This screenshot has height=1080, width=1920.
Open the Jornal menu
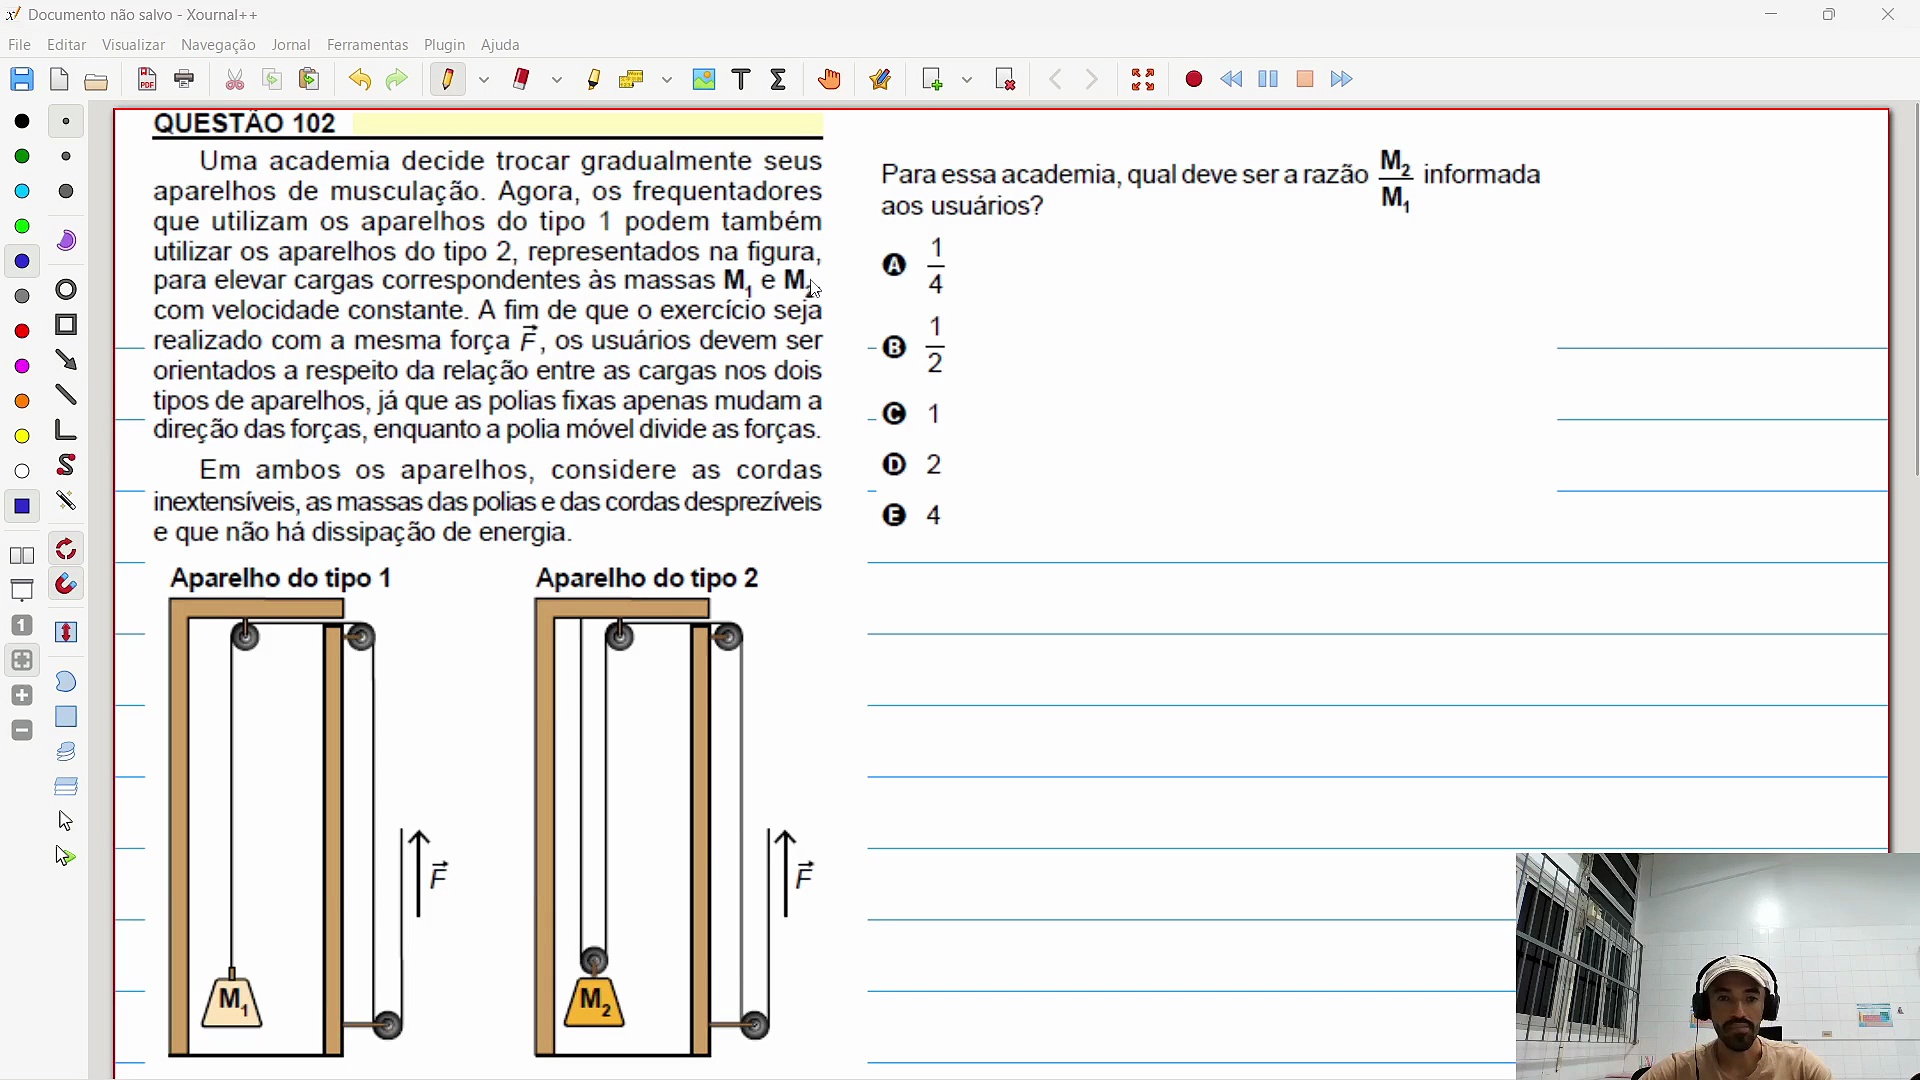290,45
